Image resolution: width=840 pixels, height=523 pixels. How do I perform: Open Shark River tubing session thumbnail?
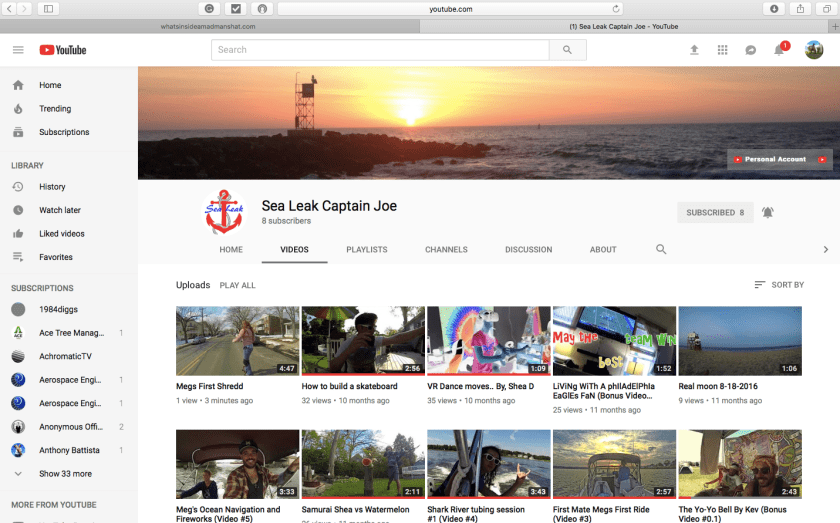tap(489, 464)
